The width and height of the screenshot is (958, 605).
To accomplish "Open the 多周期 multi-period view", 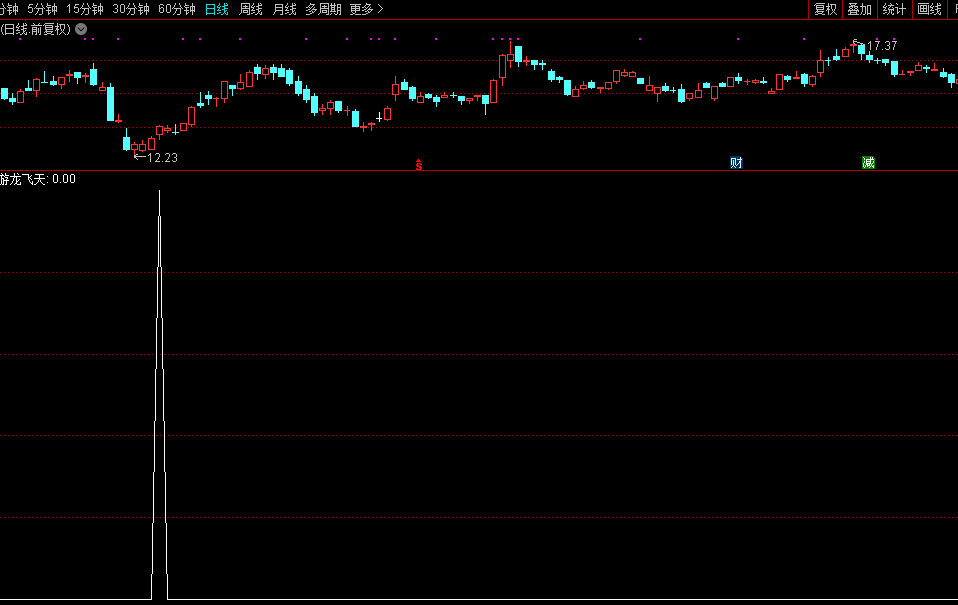I will pyautogui.click(x=323, y=9).
